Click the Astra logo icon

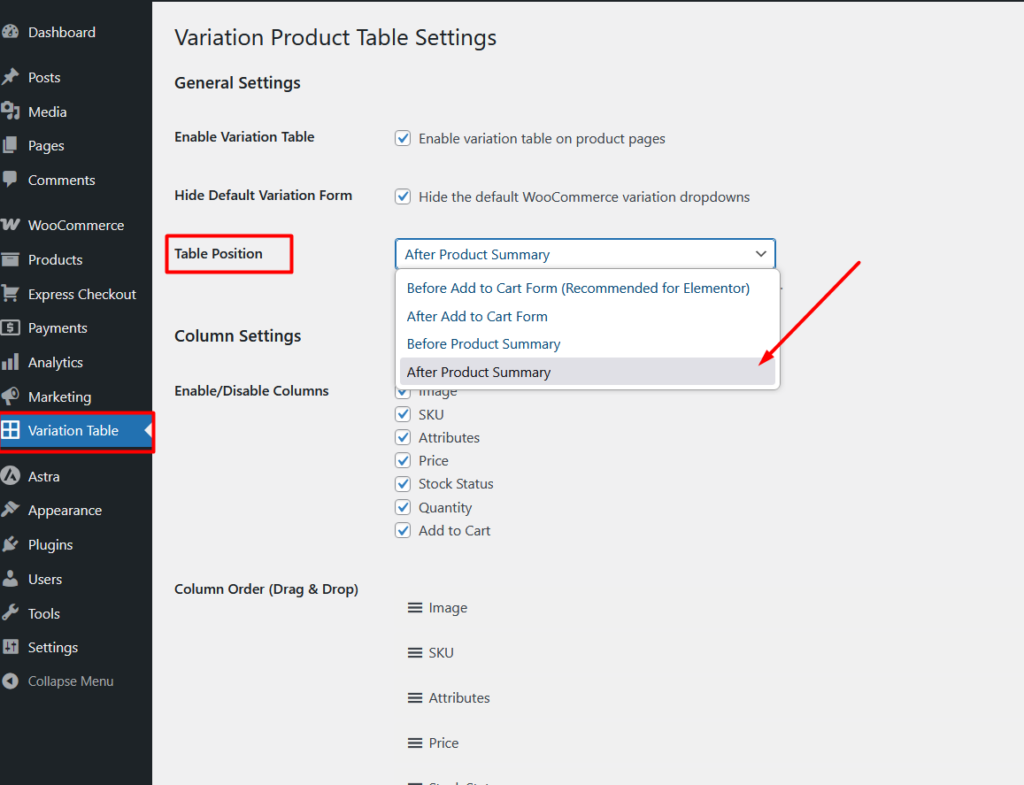(x=10, y=476)
